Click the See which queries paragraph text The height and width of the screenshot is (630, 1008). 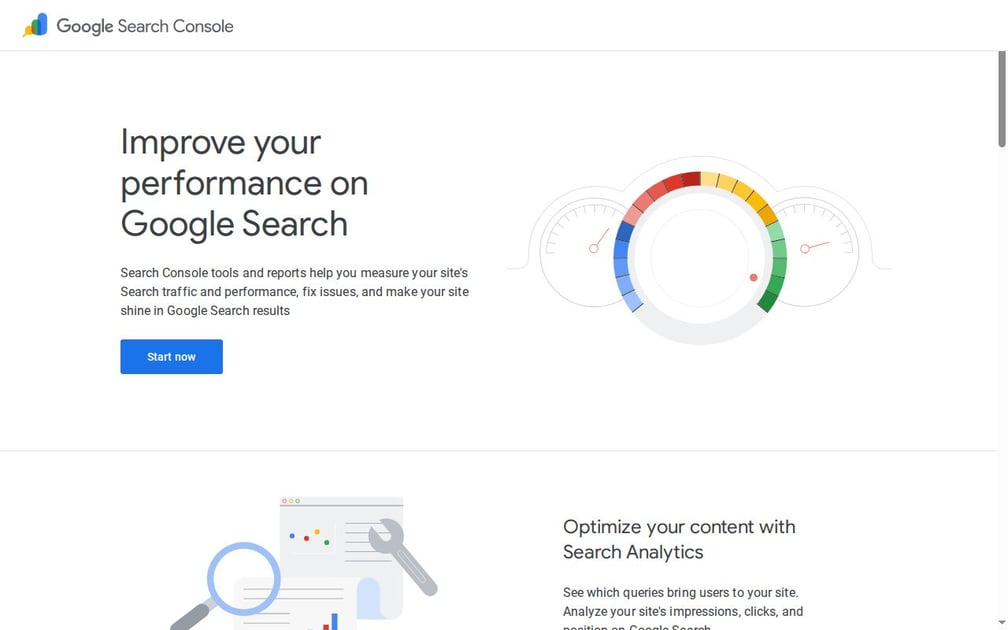click(x=683, y=608)
